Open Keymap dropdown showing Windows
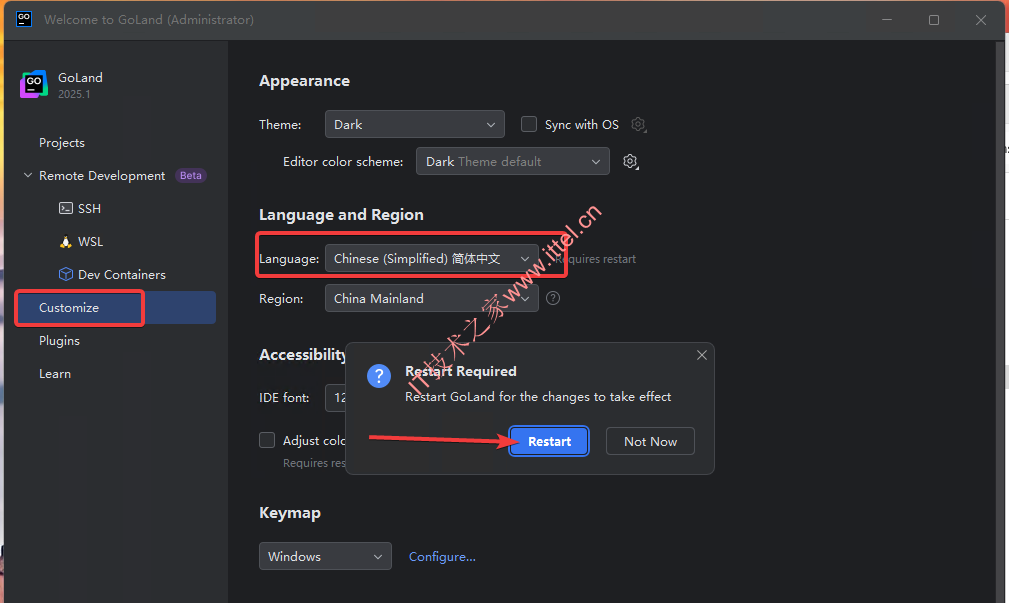This screenshot has width=1009, height=603. 325,557
